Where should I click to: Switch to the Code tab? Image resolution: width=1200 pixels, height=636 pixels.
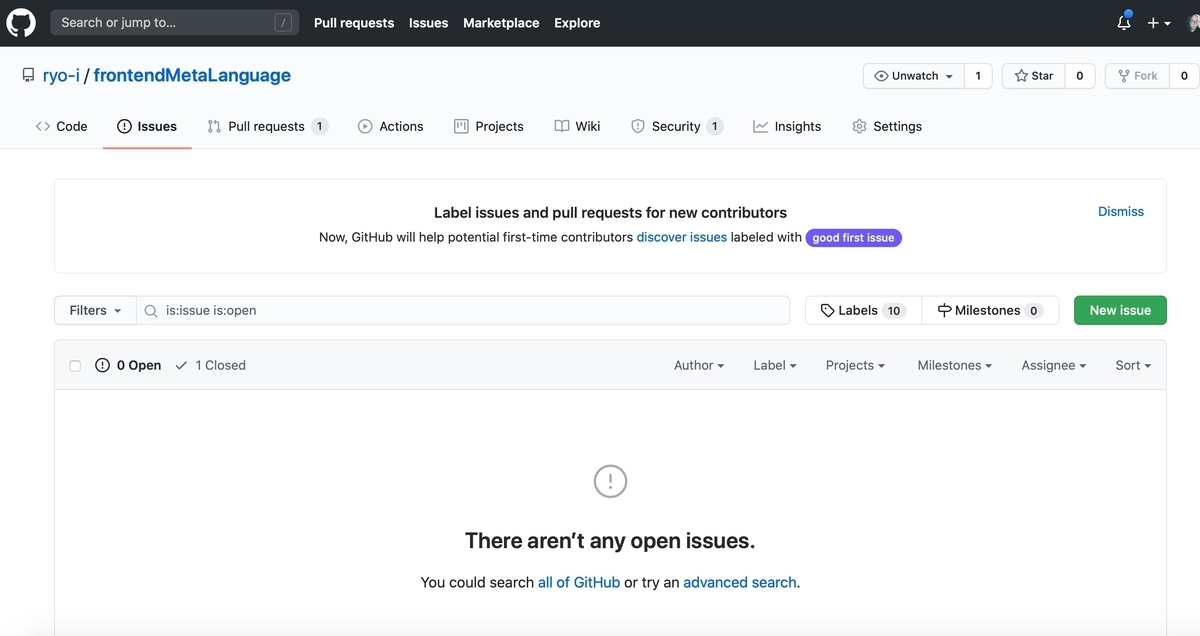coord(61,126)
